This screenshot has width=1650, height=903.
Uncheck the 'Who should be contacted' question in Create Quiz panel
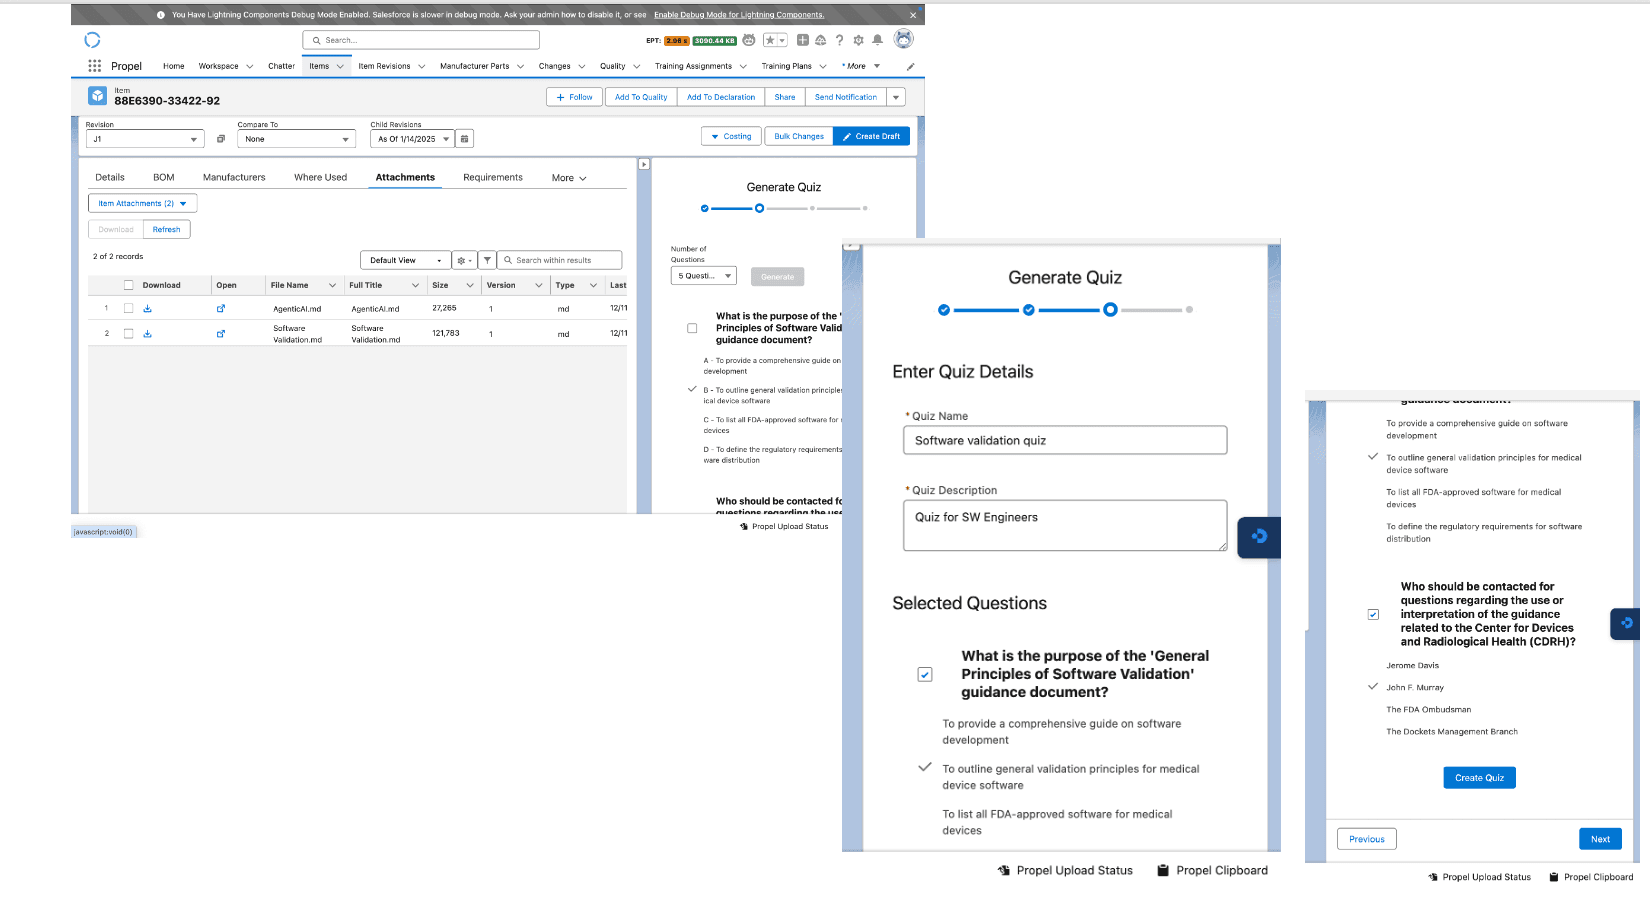(1373, 614)
